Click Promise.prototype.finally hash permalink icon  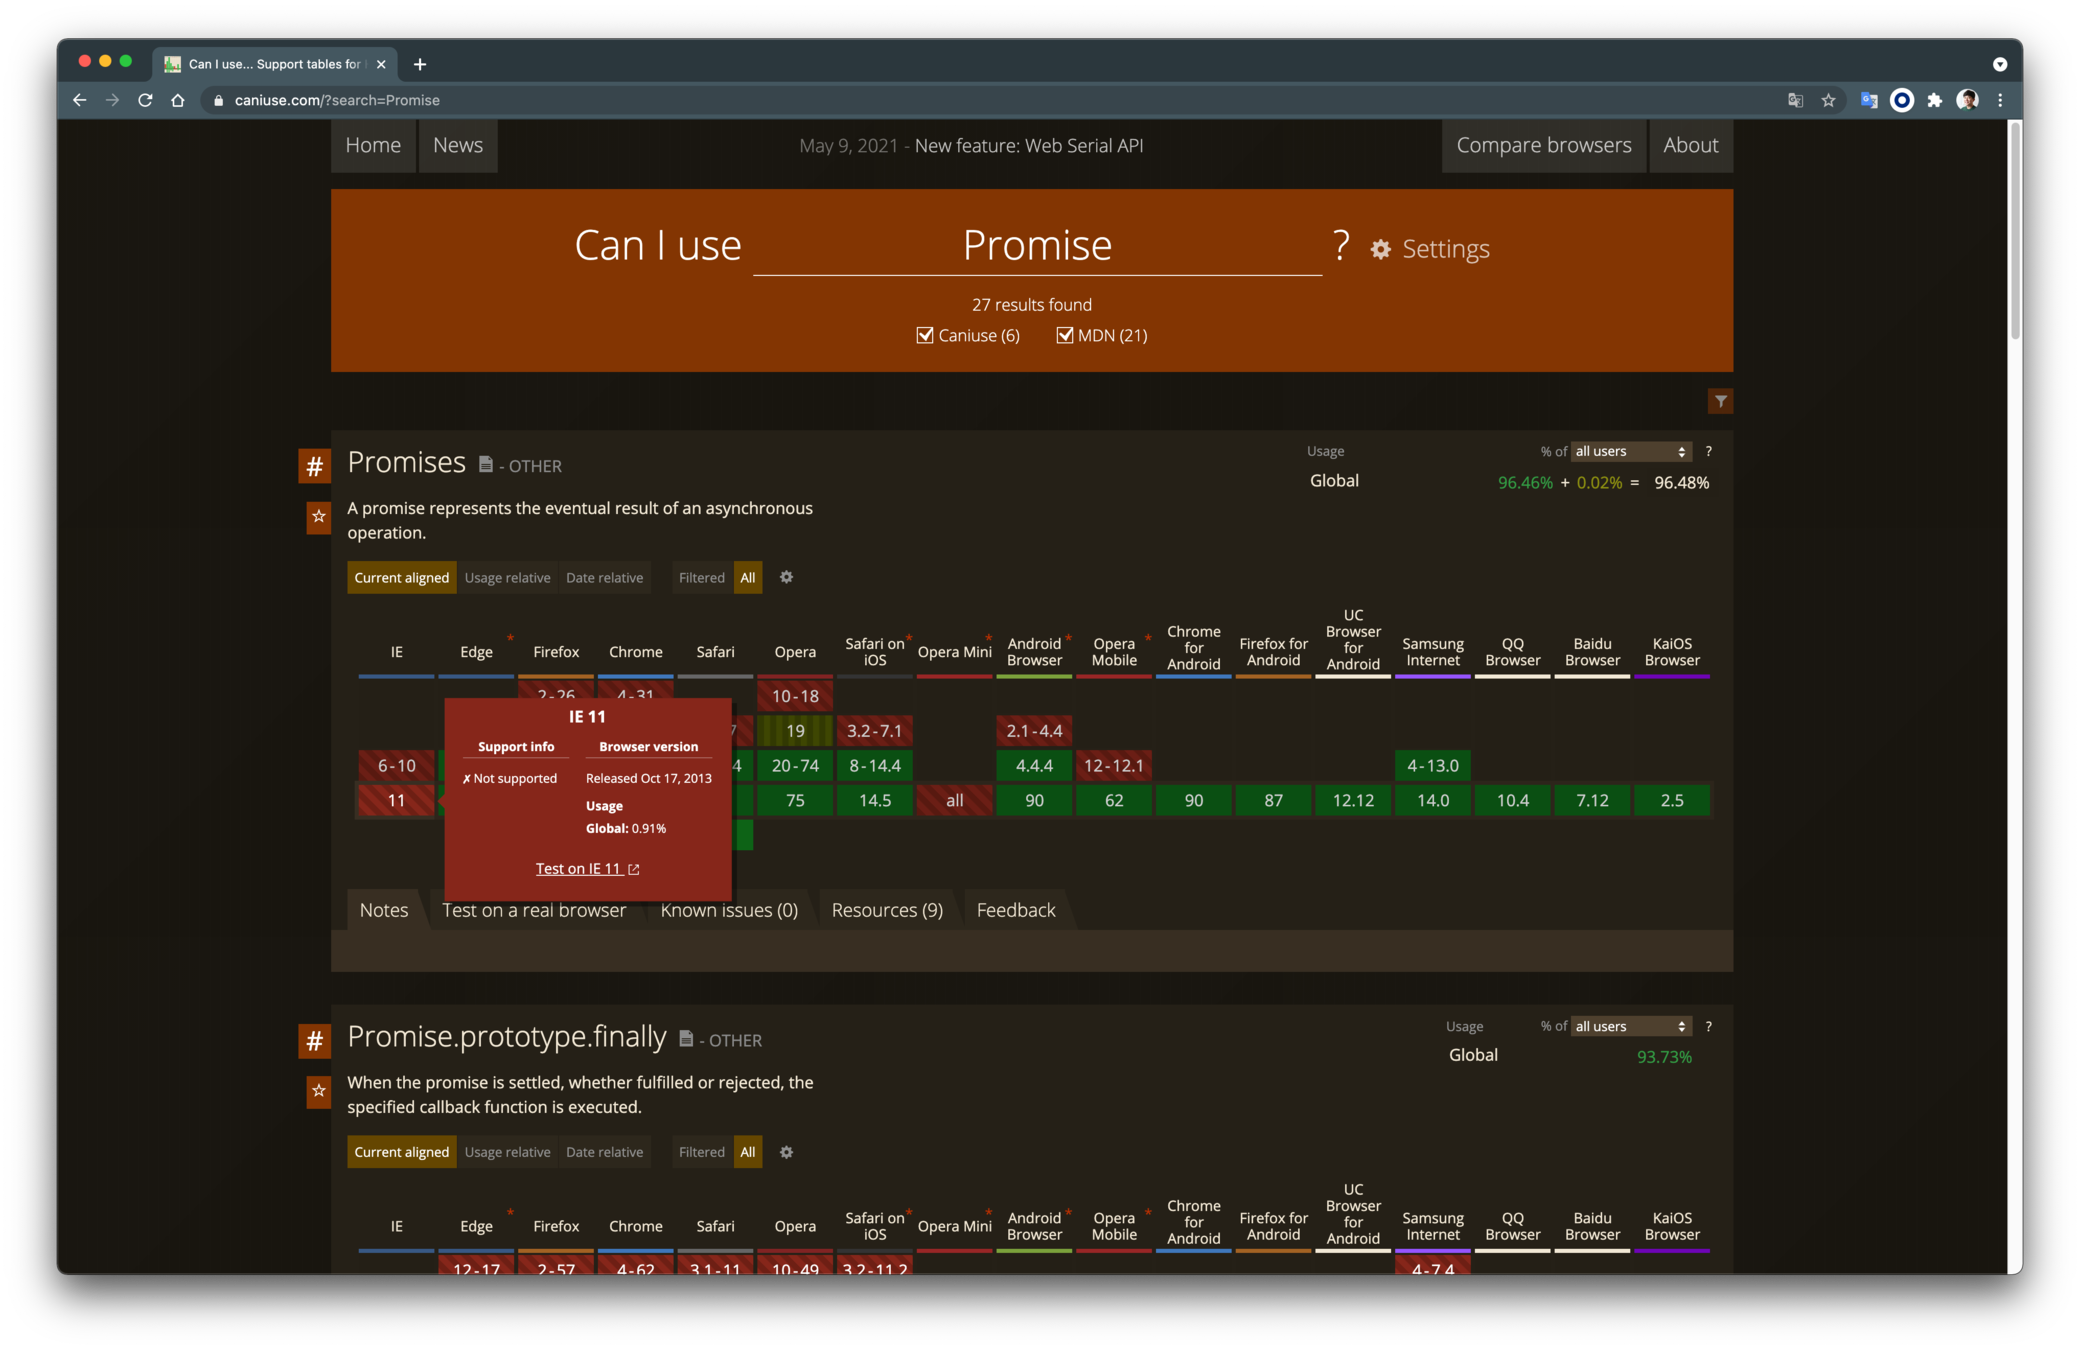(314, 1041)
